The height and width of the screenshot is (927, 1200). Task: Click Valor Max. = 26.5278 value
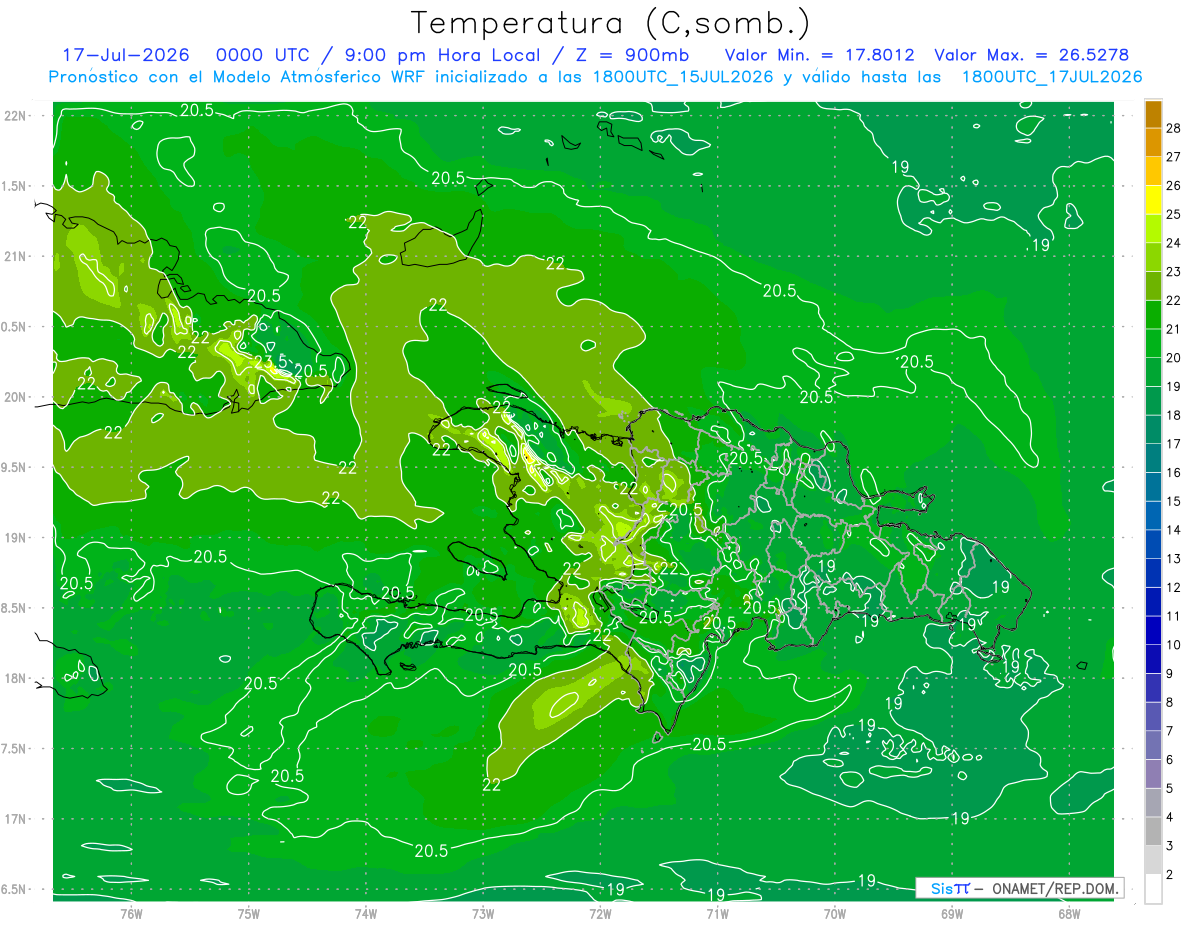tap(1032, 55)
